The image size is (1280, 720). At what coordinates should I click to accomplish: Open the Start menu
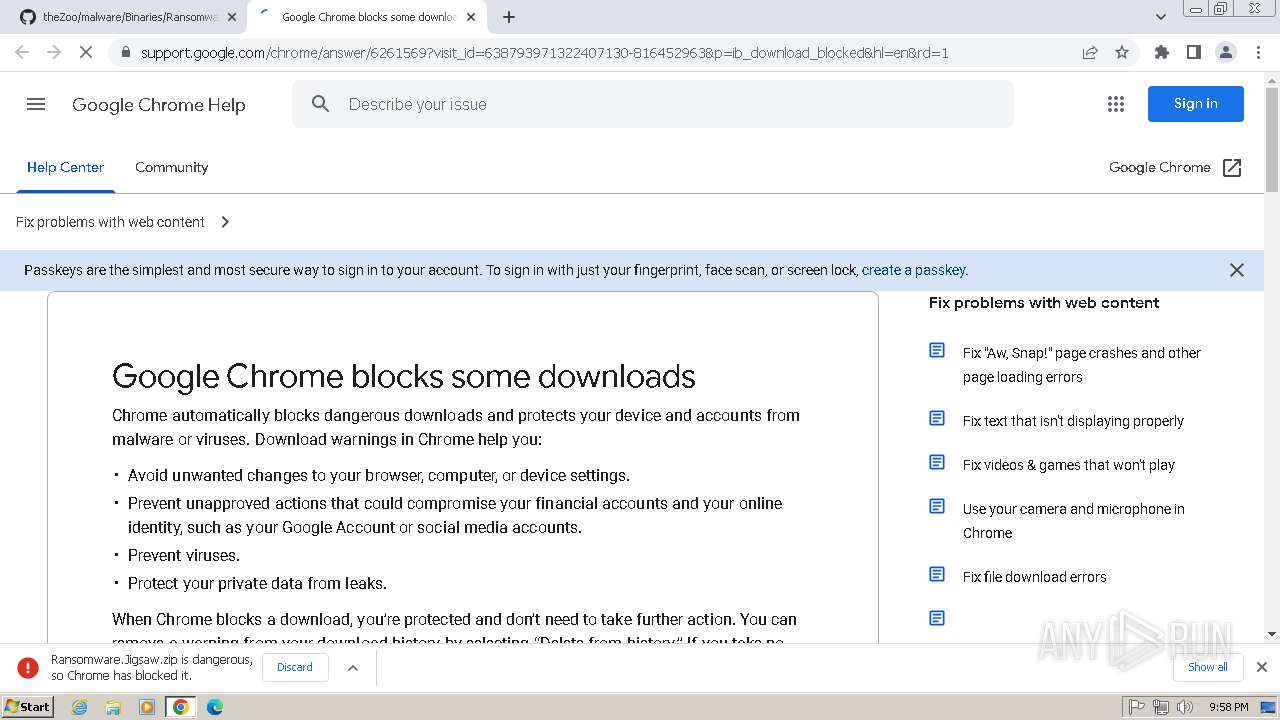click(x=27, y=707)
